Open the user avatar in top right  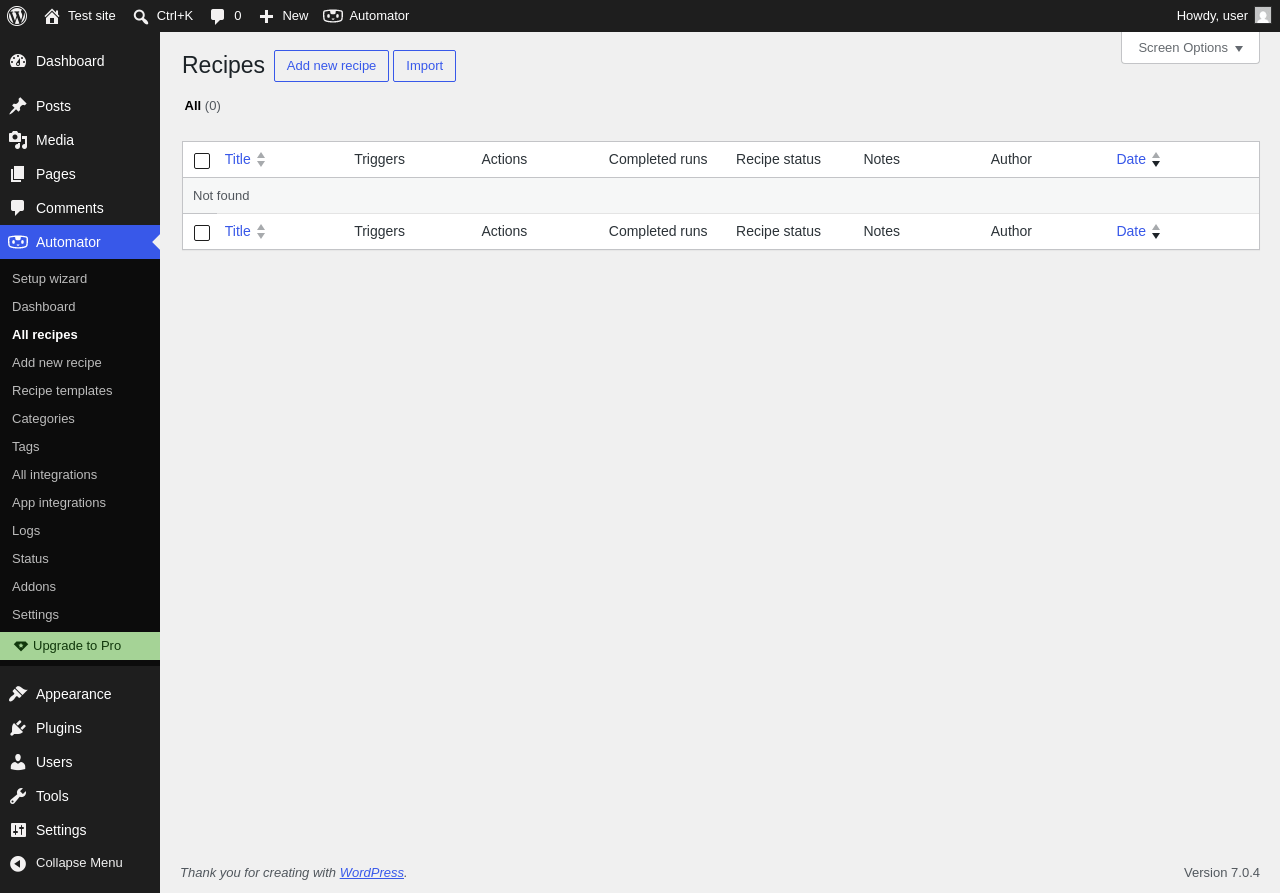(x=1263, y=15)
